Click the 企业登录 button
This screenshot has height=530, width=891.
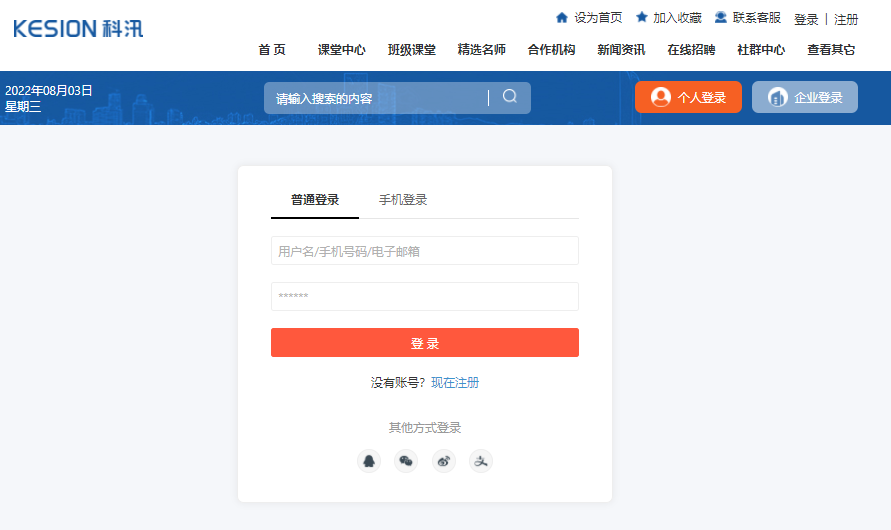[805, 97]
